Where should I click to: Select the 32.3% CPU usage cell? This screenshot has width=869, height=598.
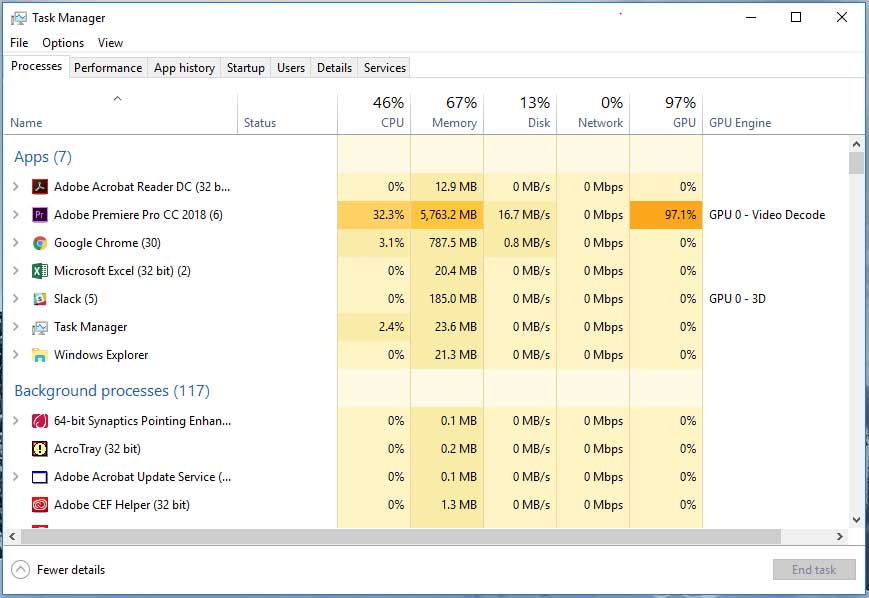(x=374, y=214)
